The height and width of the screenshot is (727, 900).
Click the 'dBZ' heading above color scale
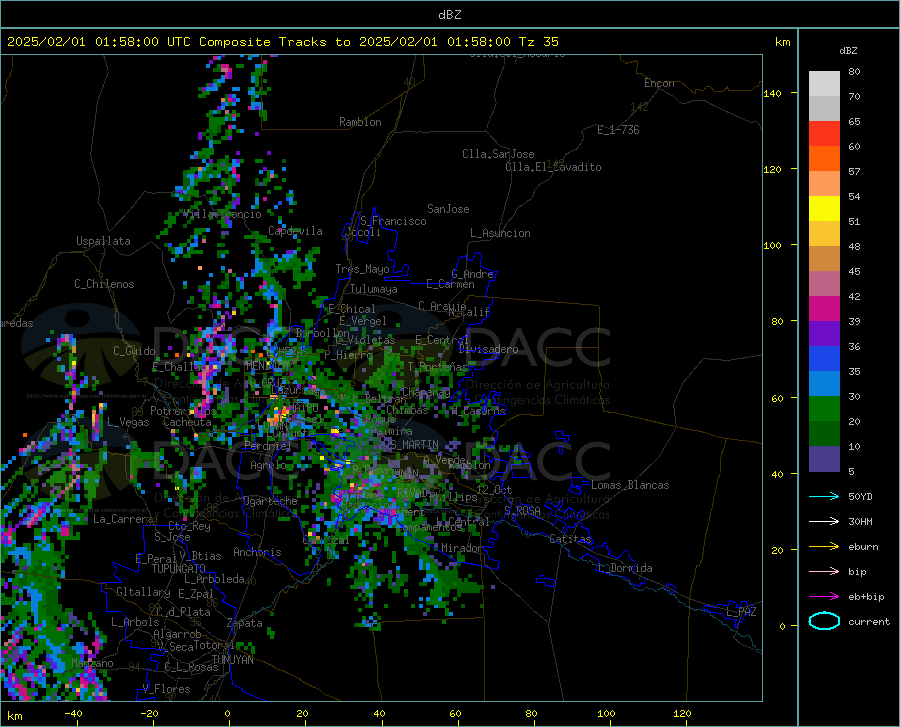848,50
